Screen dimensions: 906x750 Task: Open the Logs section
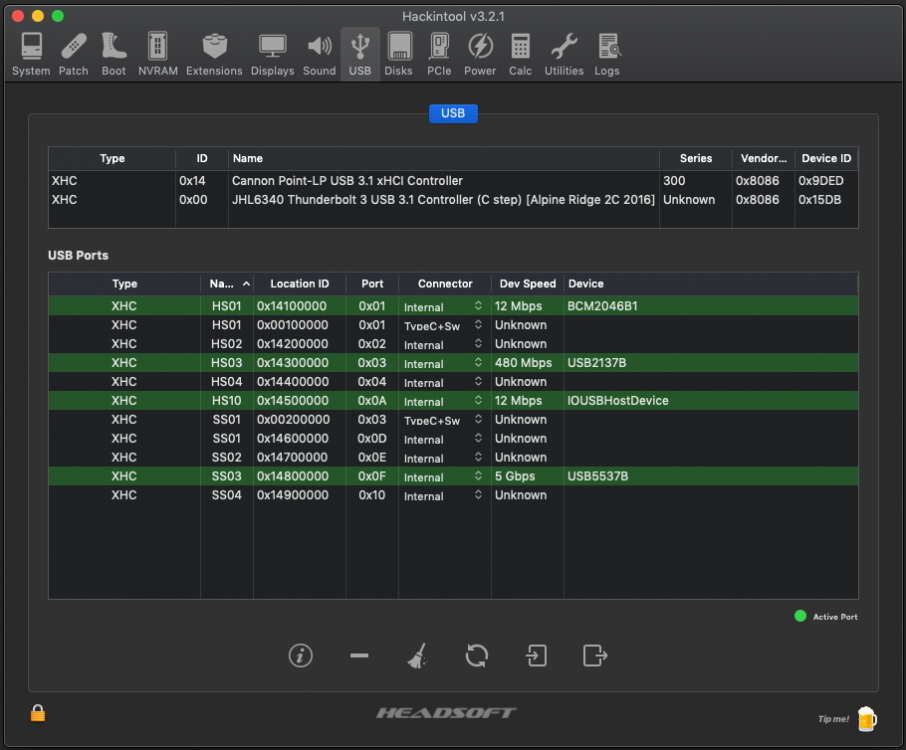click(607, 54)
